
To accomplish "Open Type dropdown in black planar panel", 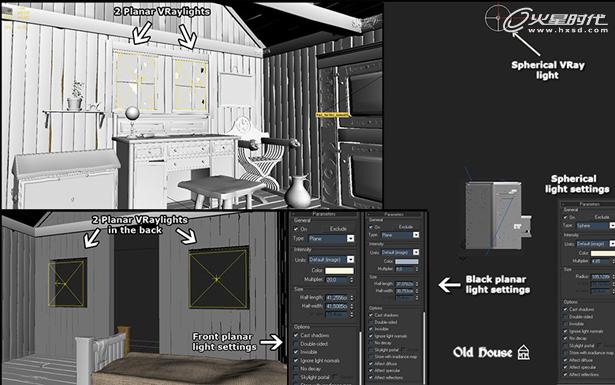I will [x=400, y=235].
